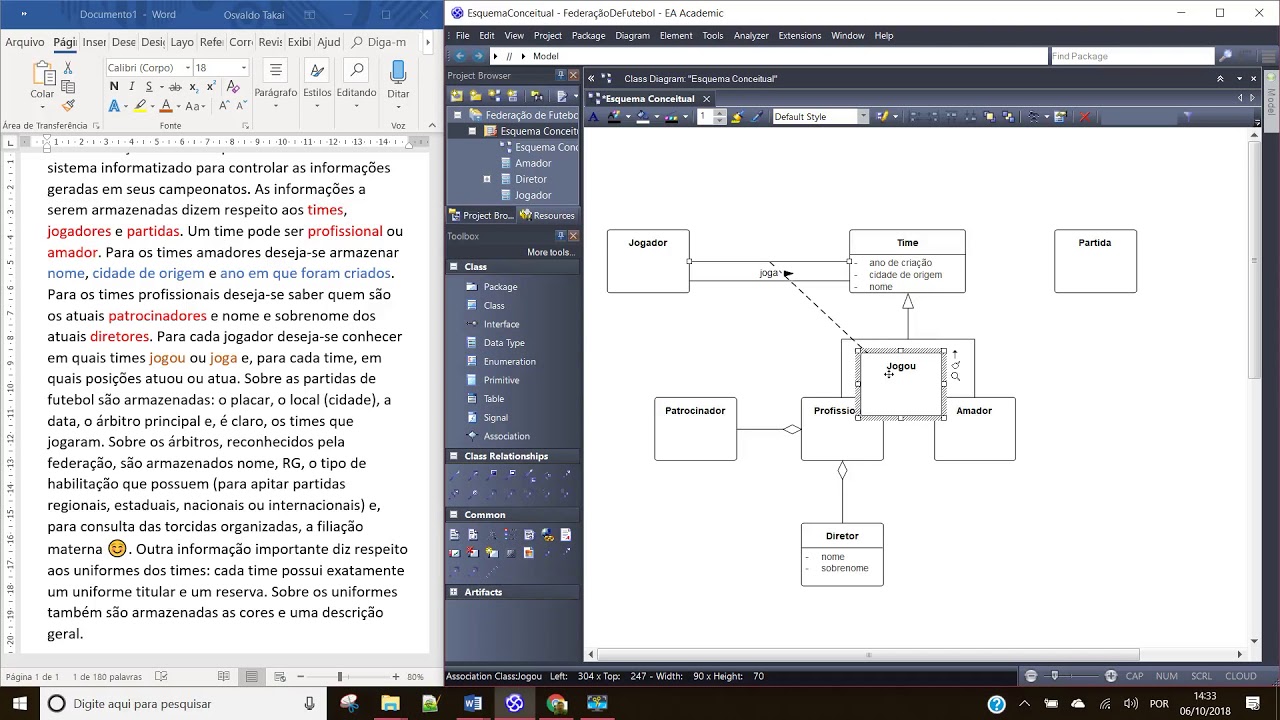Collapse the Class section in the Toolbox
The width and height of the screenshot is (1280, 720).
454,267
